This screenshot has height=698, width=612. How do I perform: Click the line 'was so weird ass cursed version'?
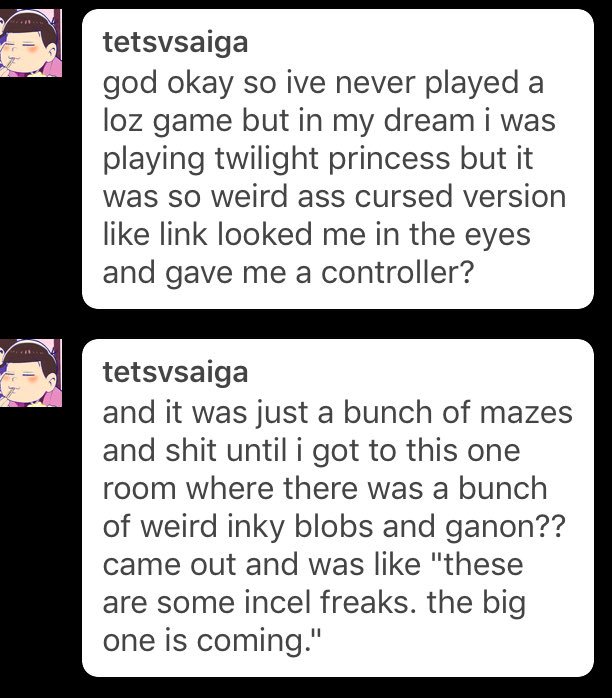[x=334, y=197]
